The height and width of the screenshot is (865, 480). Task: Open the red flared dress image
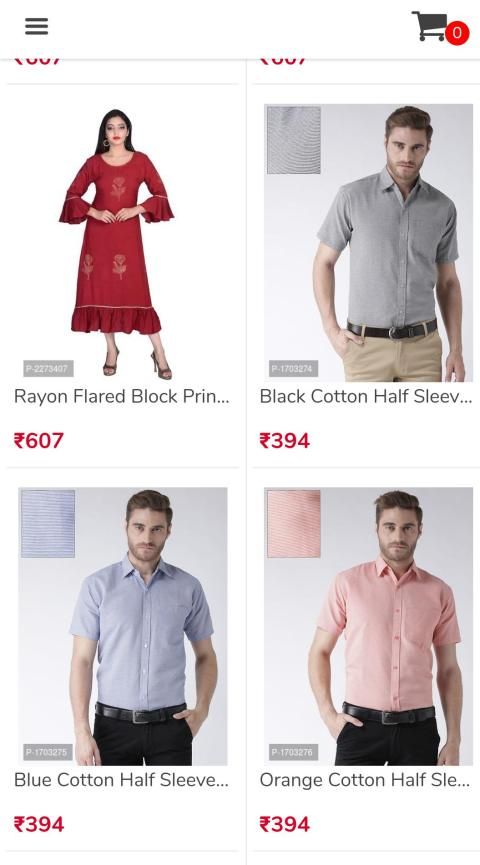117,242
